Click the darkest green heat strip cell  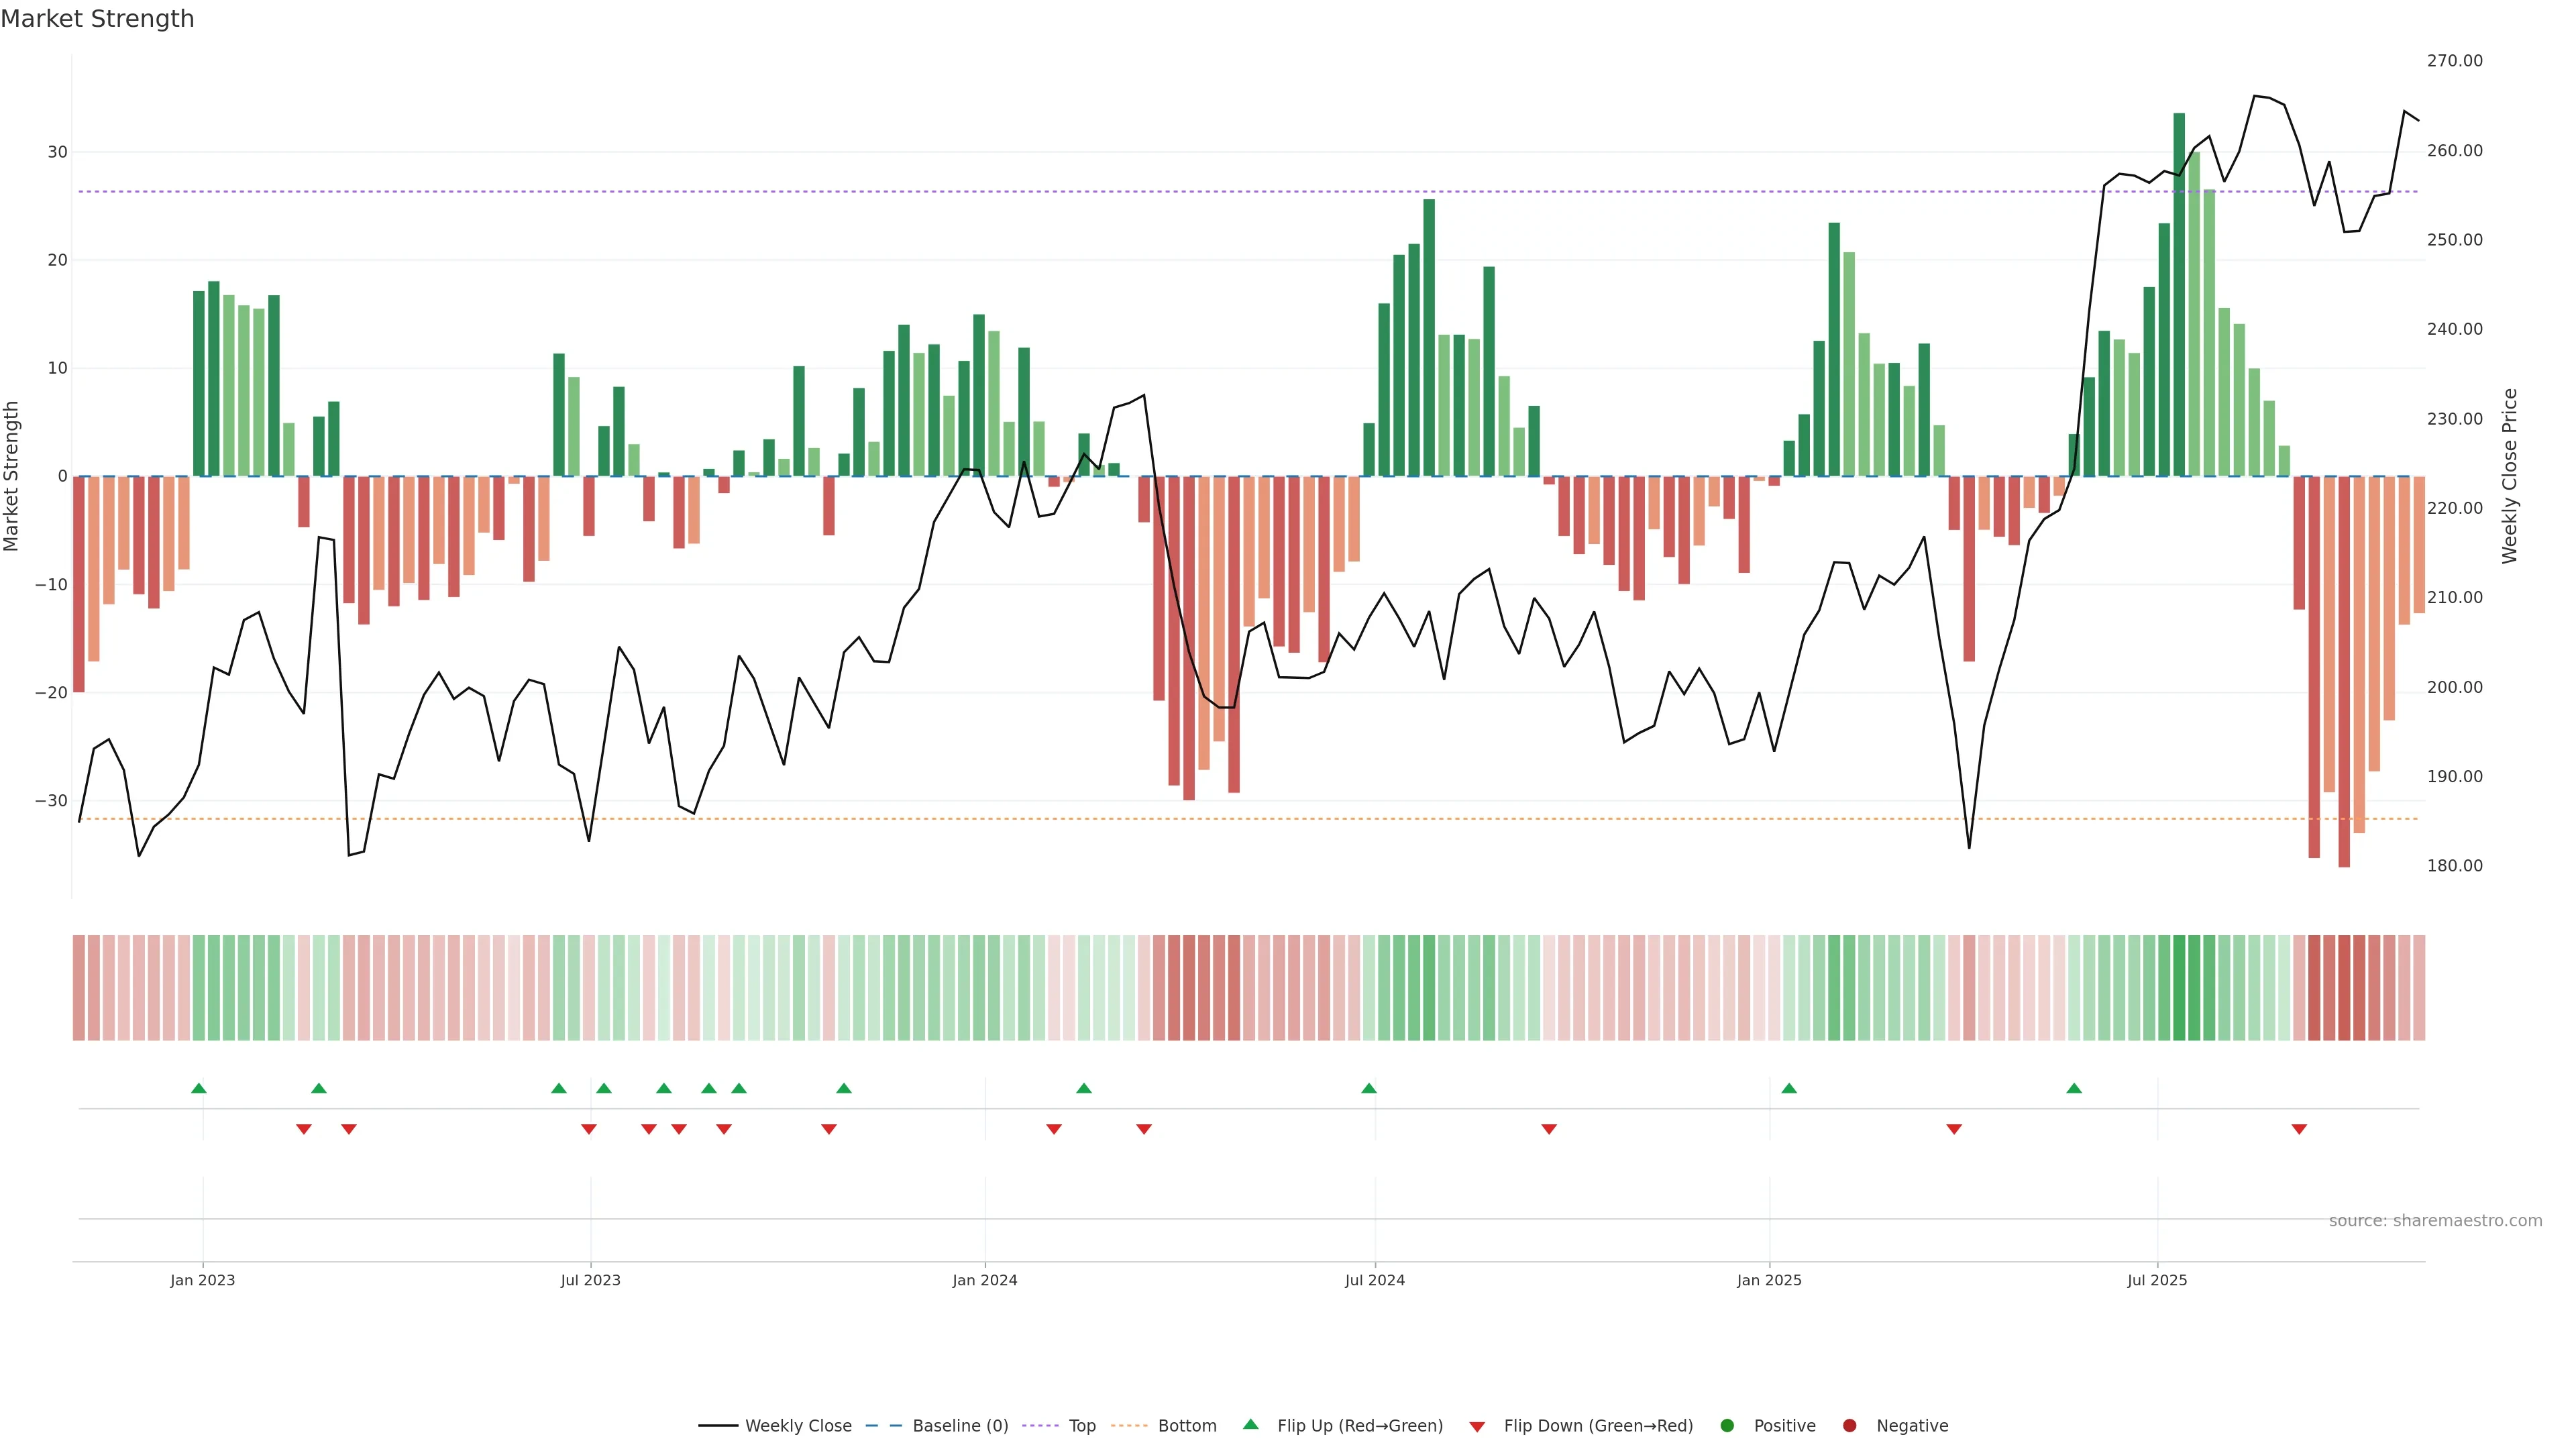coord(2179,987)
